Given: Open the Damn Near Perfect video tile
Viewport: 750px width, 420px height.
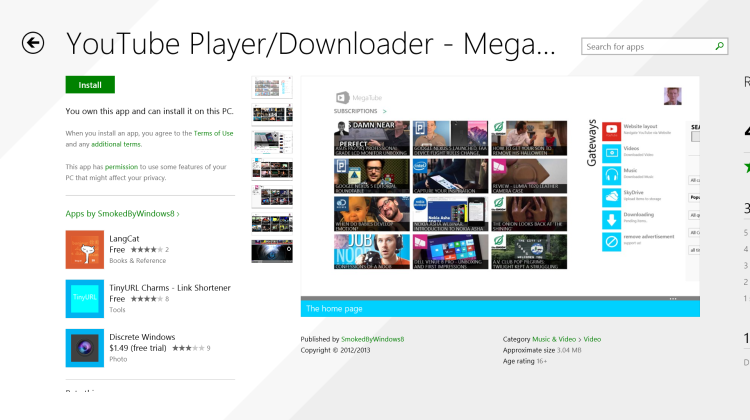Looking at the screenshot, I should click(x=372, y=138).
